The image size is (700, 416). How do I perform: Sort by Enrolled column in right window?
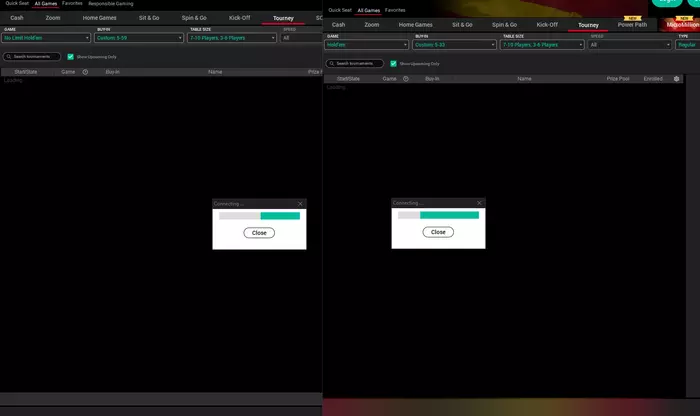click(653, 79)
